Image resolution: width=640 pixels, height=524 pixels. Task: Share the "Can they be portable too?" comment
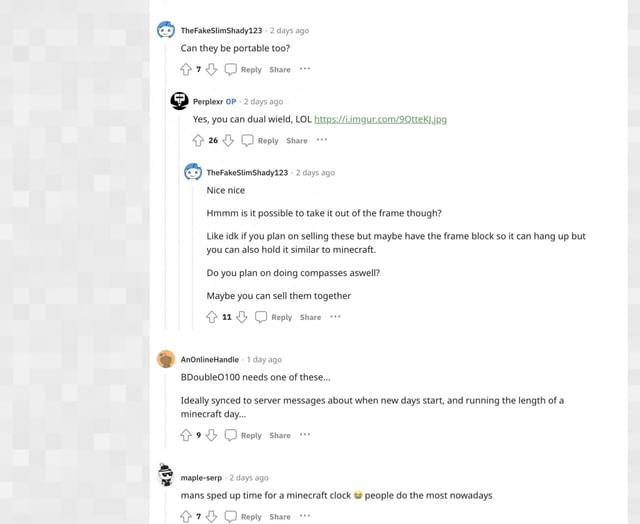(x=280, y=70)
